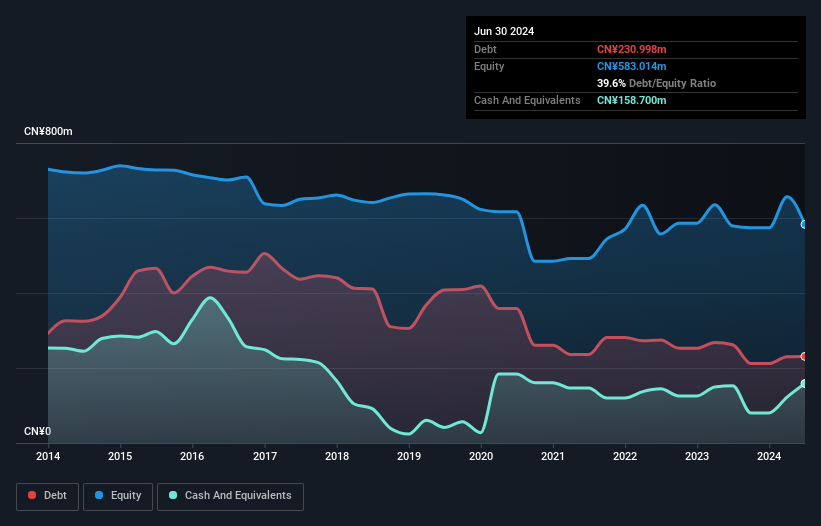
Task: Click the Equity row label in tooltip
Action: (x=489, y=66)
